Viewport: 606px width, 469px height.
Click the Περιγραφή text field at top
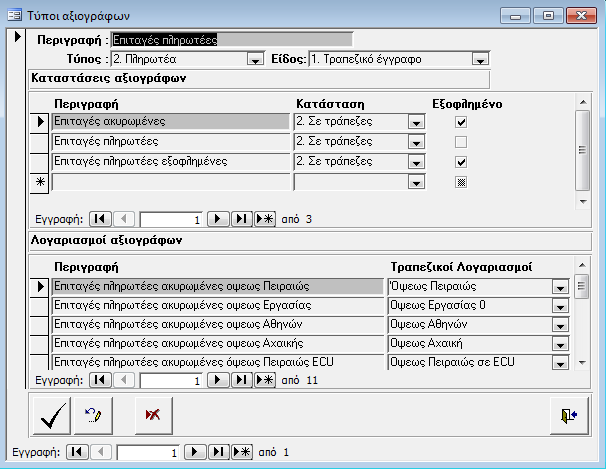tap(231, 40)
